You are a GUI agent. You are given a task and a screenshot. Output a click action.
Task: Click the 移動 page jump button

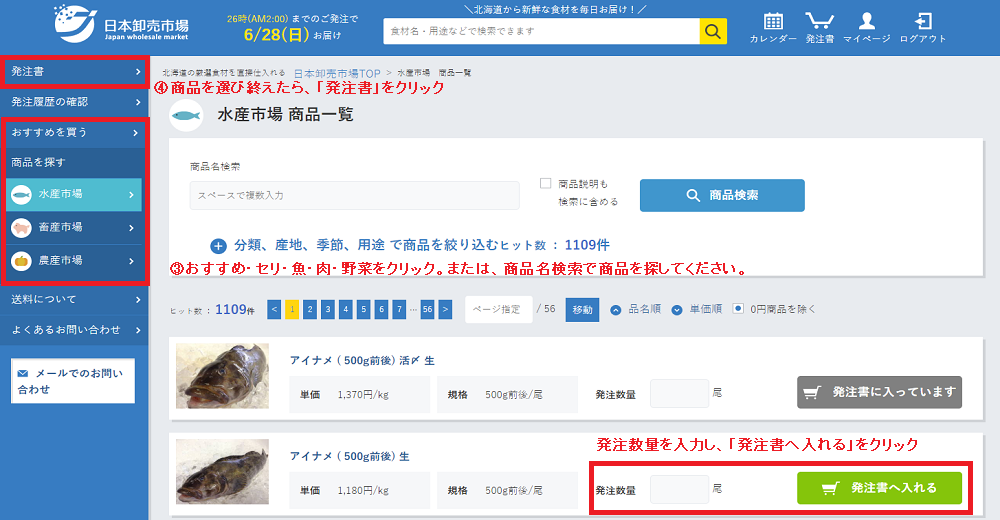tap(582, 310)
